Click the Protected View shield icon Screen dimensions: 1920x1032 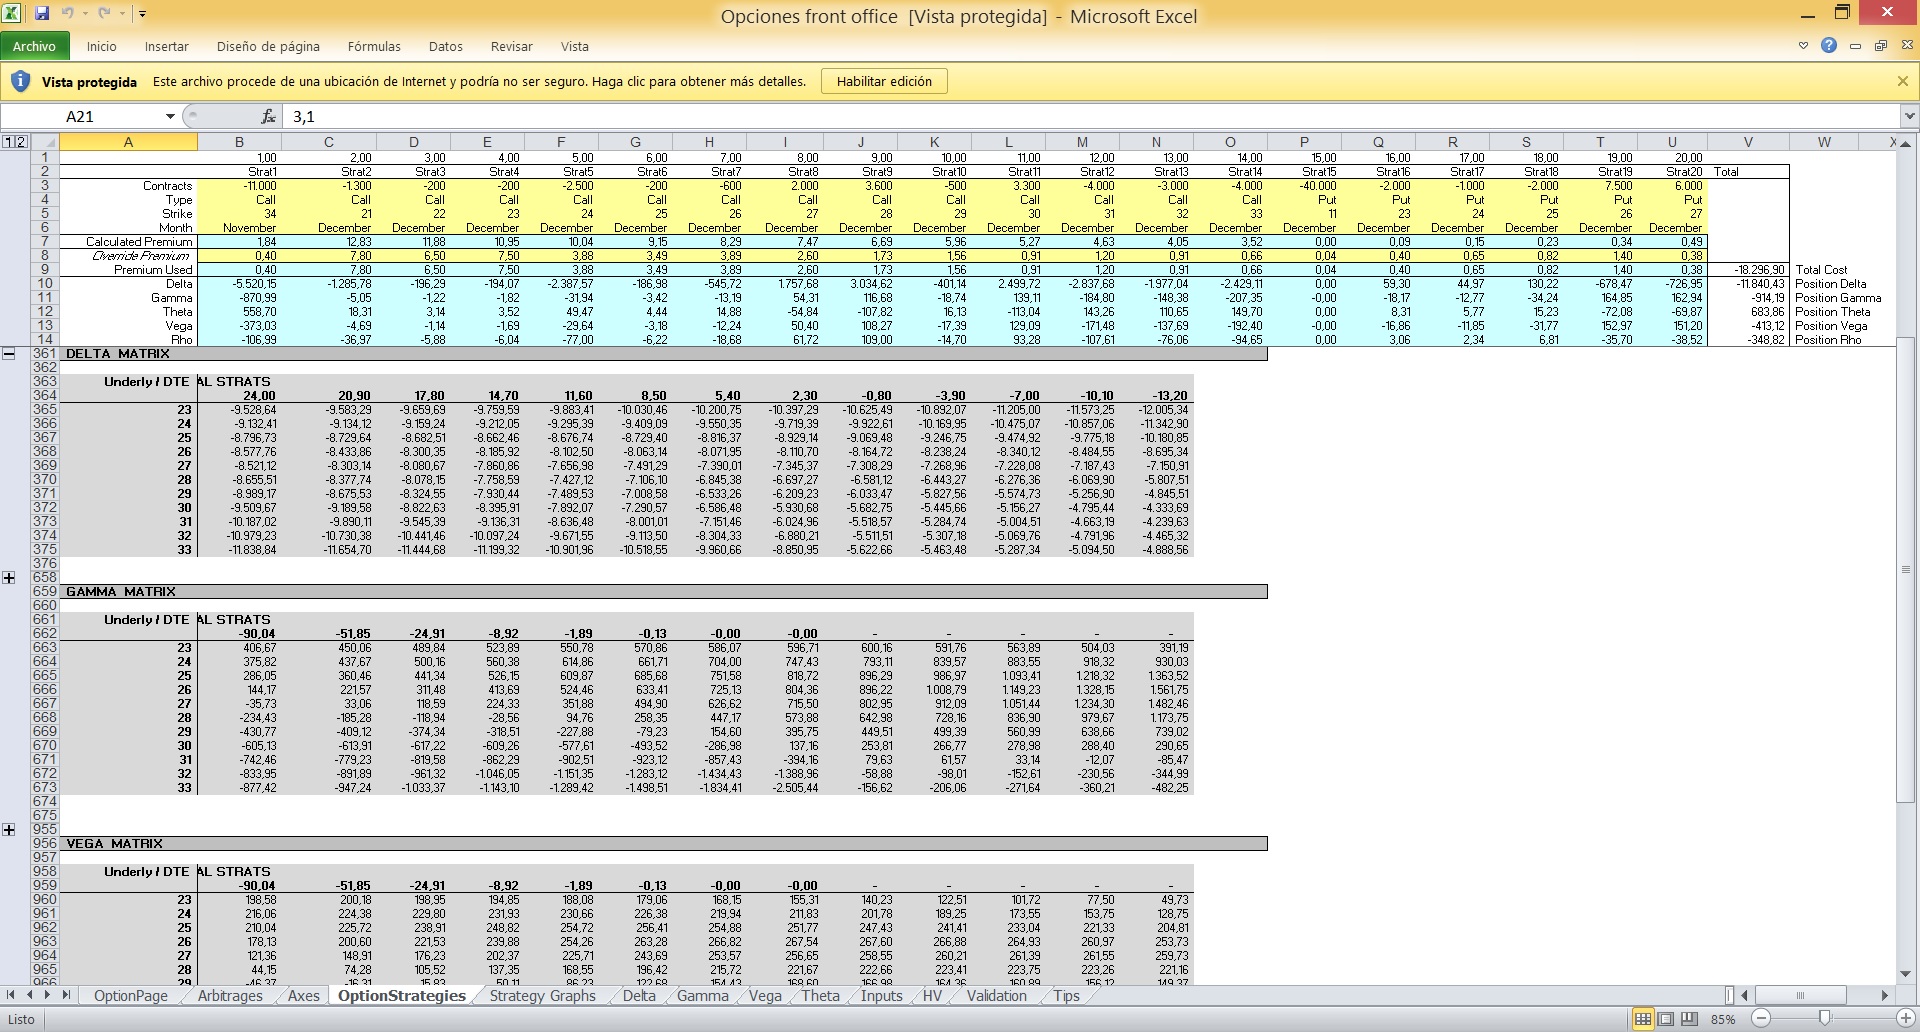(20, 81)
